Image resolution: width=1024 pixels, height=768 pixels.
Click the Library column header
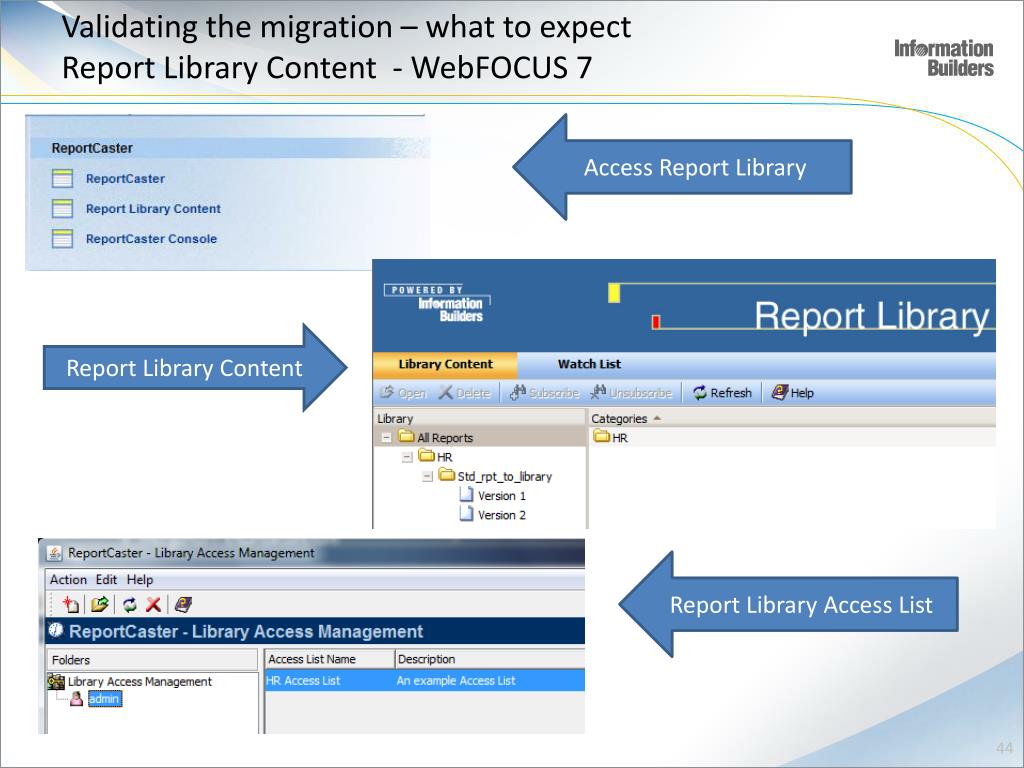pyautogui.click(x=479, y=419)
